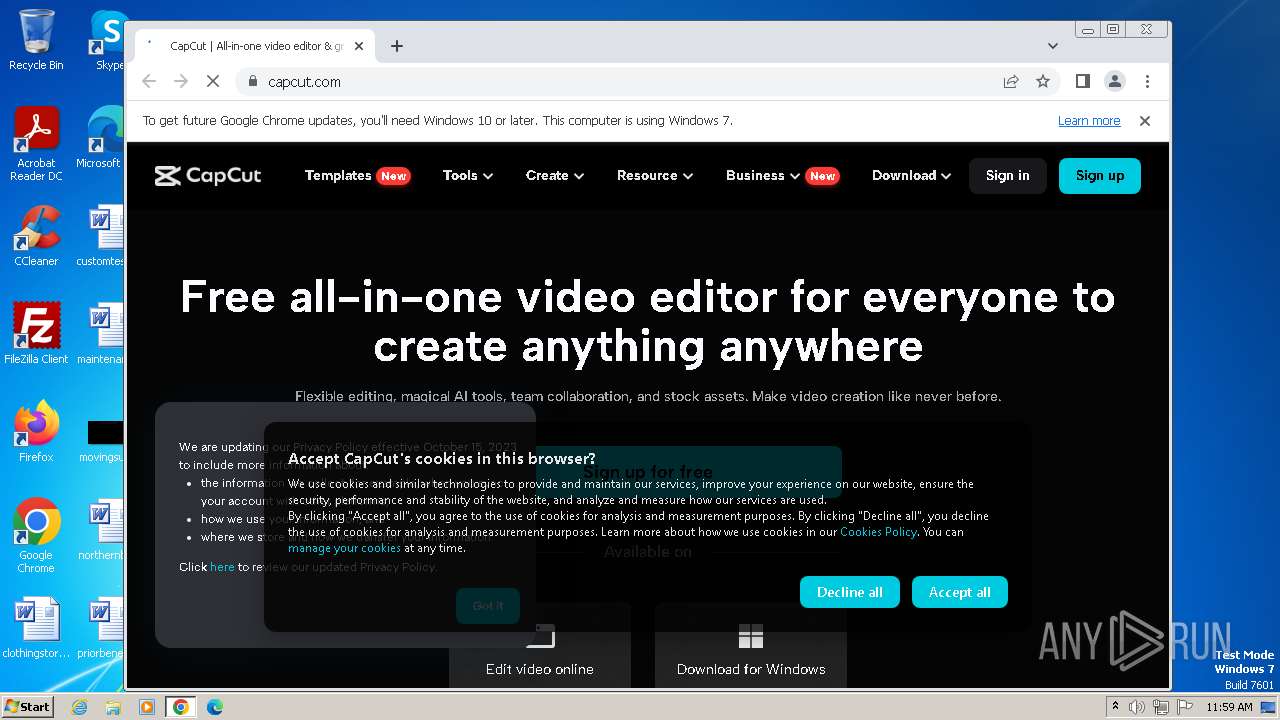Expand the Tools dropdown menu
1280x720 pixels.
pos(468,176)
